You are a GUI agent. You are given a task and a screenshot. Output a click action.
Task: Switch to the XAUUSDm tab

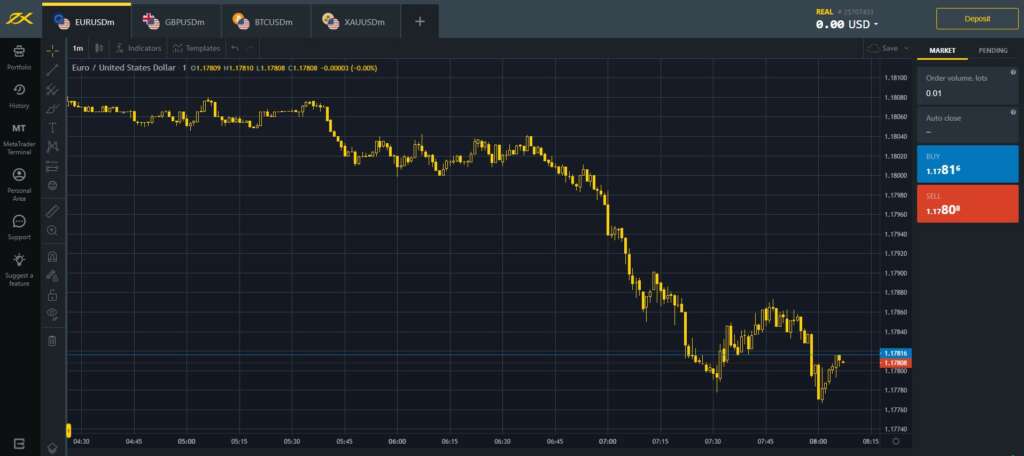356,22
